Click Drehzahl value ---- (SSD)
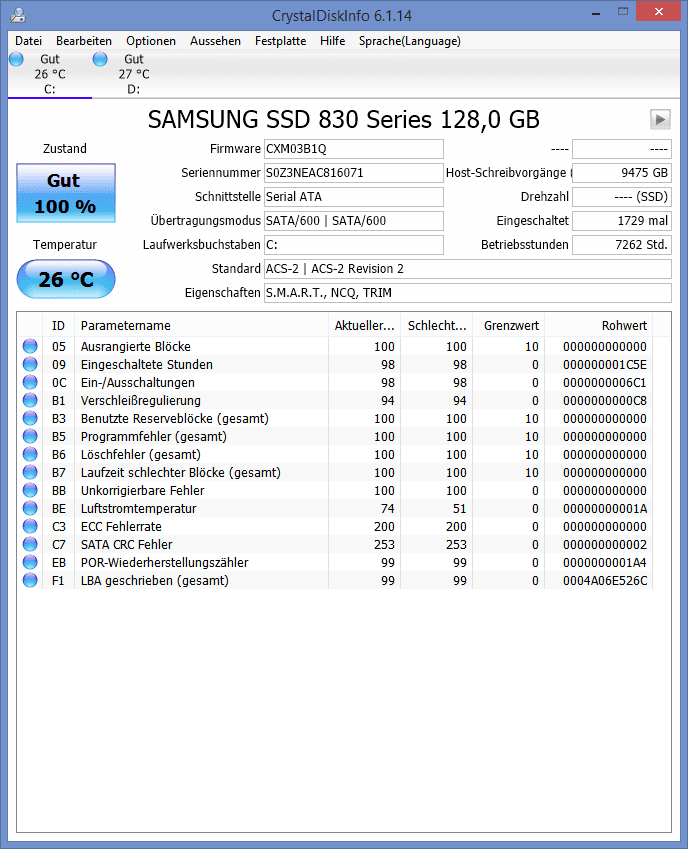Image resolution: width=688 pixels, height=849 pixels. coord(622,197)
